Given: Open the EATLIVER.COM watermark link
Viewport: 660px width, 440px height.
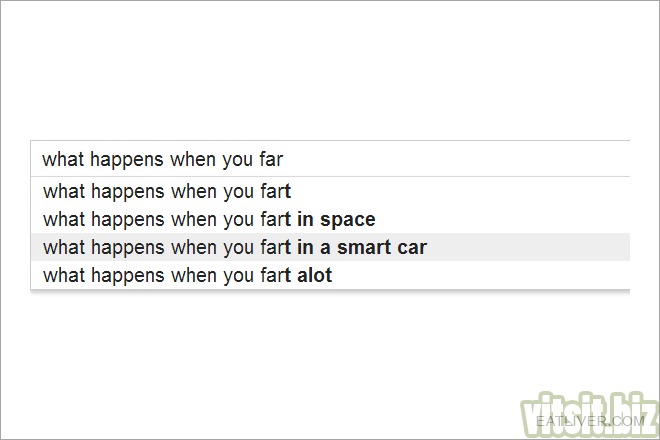Looking at the screenshot, I should [590, 421].
